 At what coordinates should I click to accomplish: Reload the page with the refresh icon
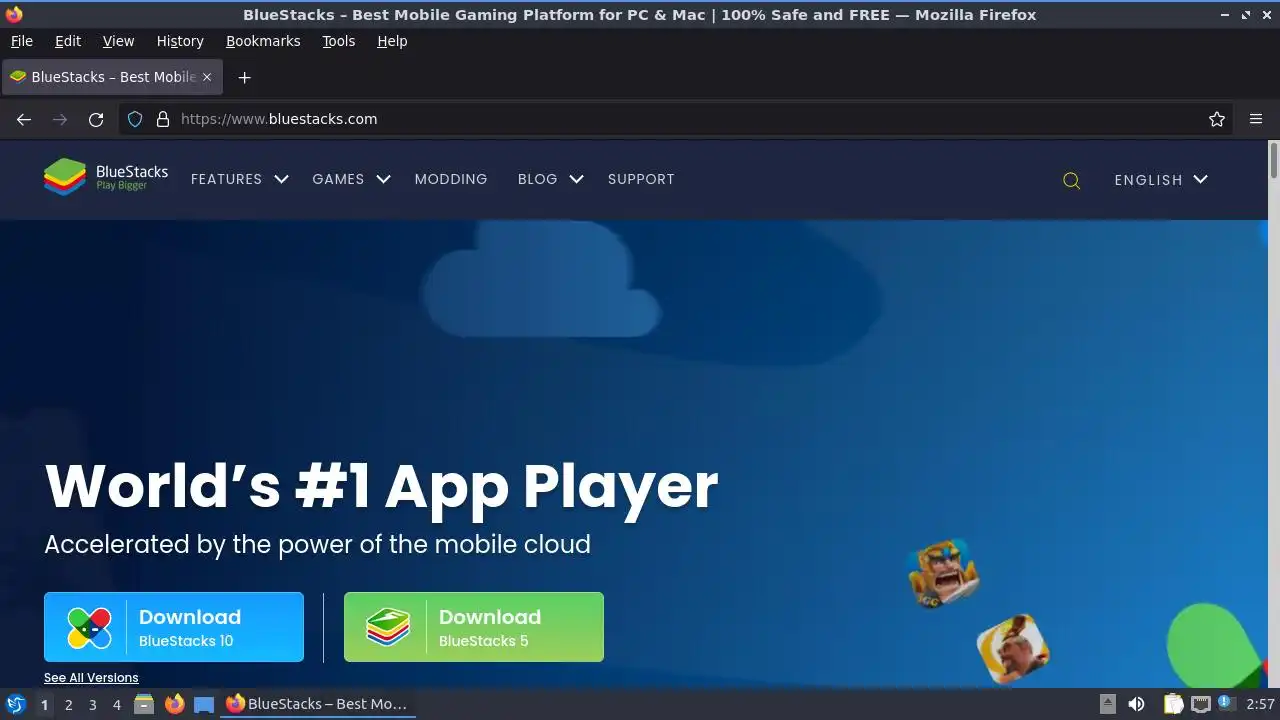(x=96, y=119)
